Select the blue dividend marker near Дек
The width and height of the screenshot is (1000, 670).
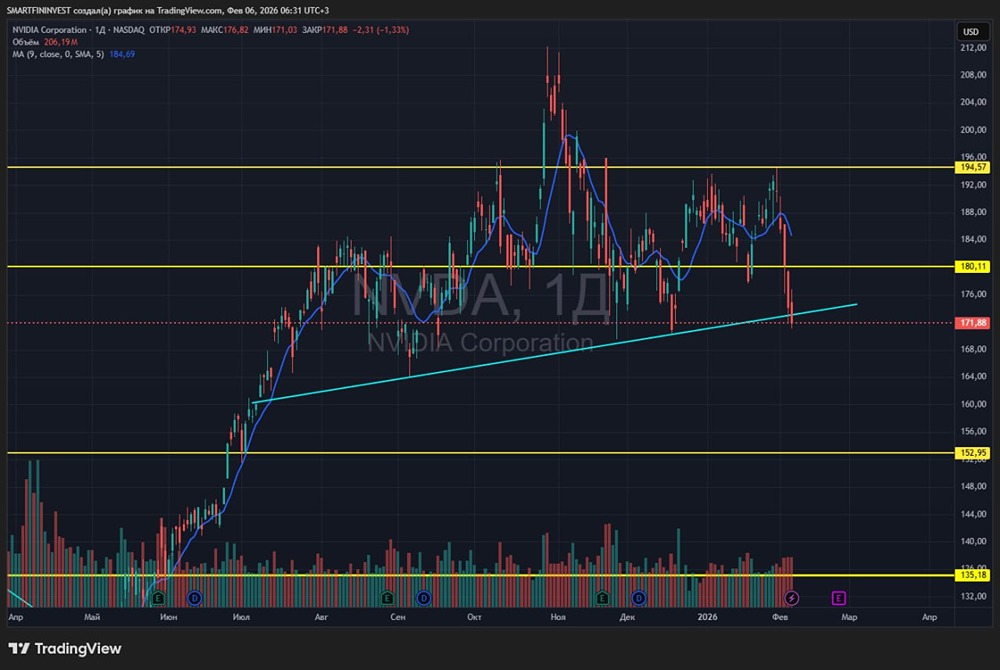pos(638,598)
